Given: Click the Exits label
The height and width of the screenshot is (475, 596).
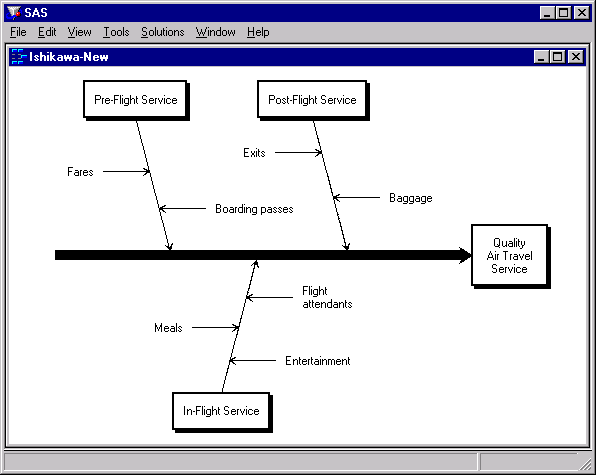Looking at the screenshot, I should [254, 153].
